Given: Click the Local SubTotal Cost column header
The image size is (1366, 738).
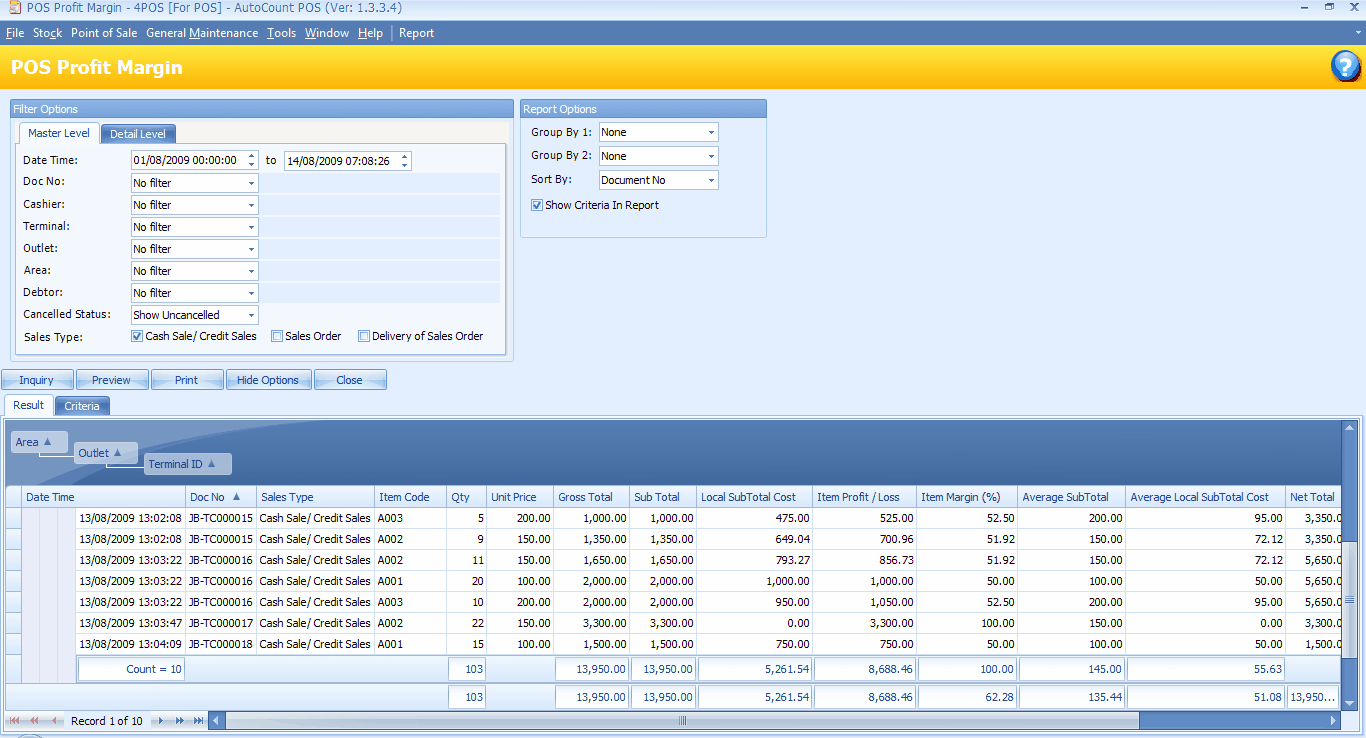Looking at the screenshot, I should (755, 497).
